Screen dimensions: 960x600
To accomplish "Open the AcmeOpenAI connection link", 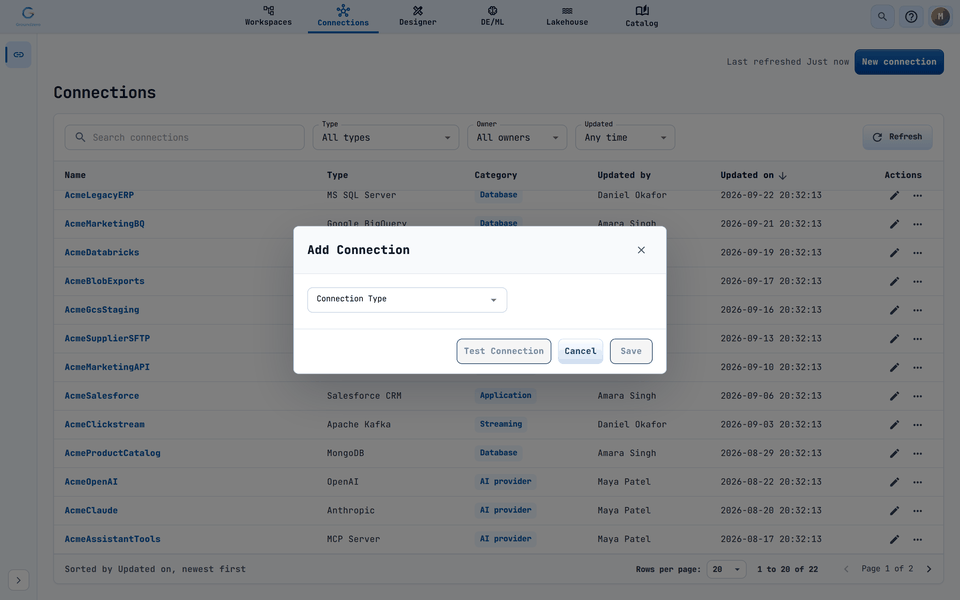I will point(91,482).
